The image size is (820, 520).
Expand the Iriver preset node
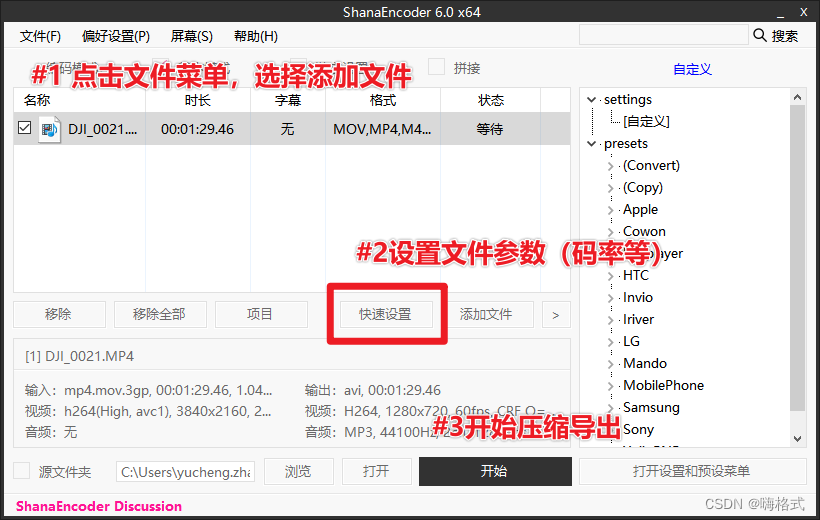610,320
